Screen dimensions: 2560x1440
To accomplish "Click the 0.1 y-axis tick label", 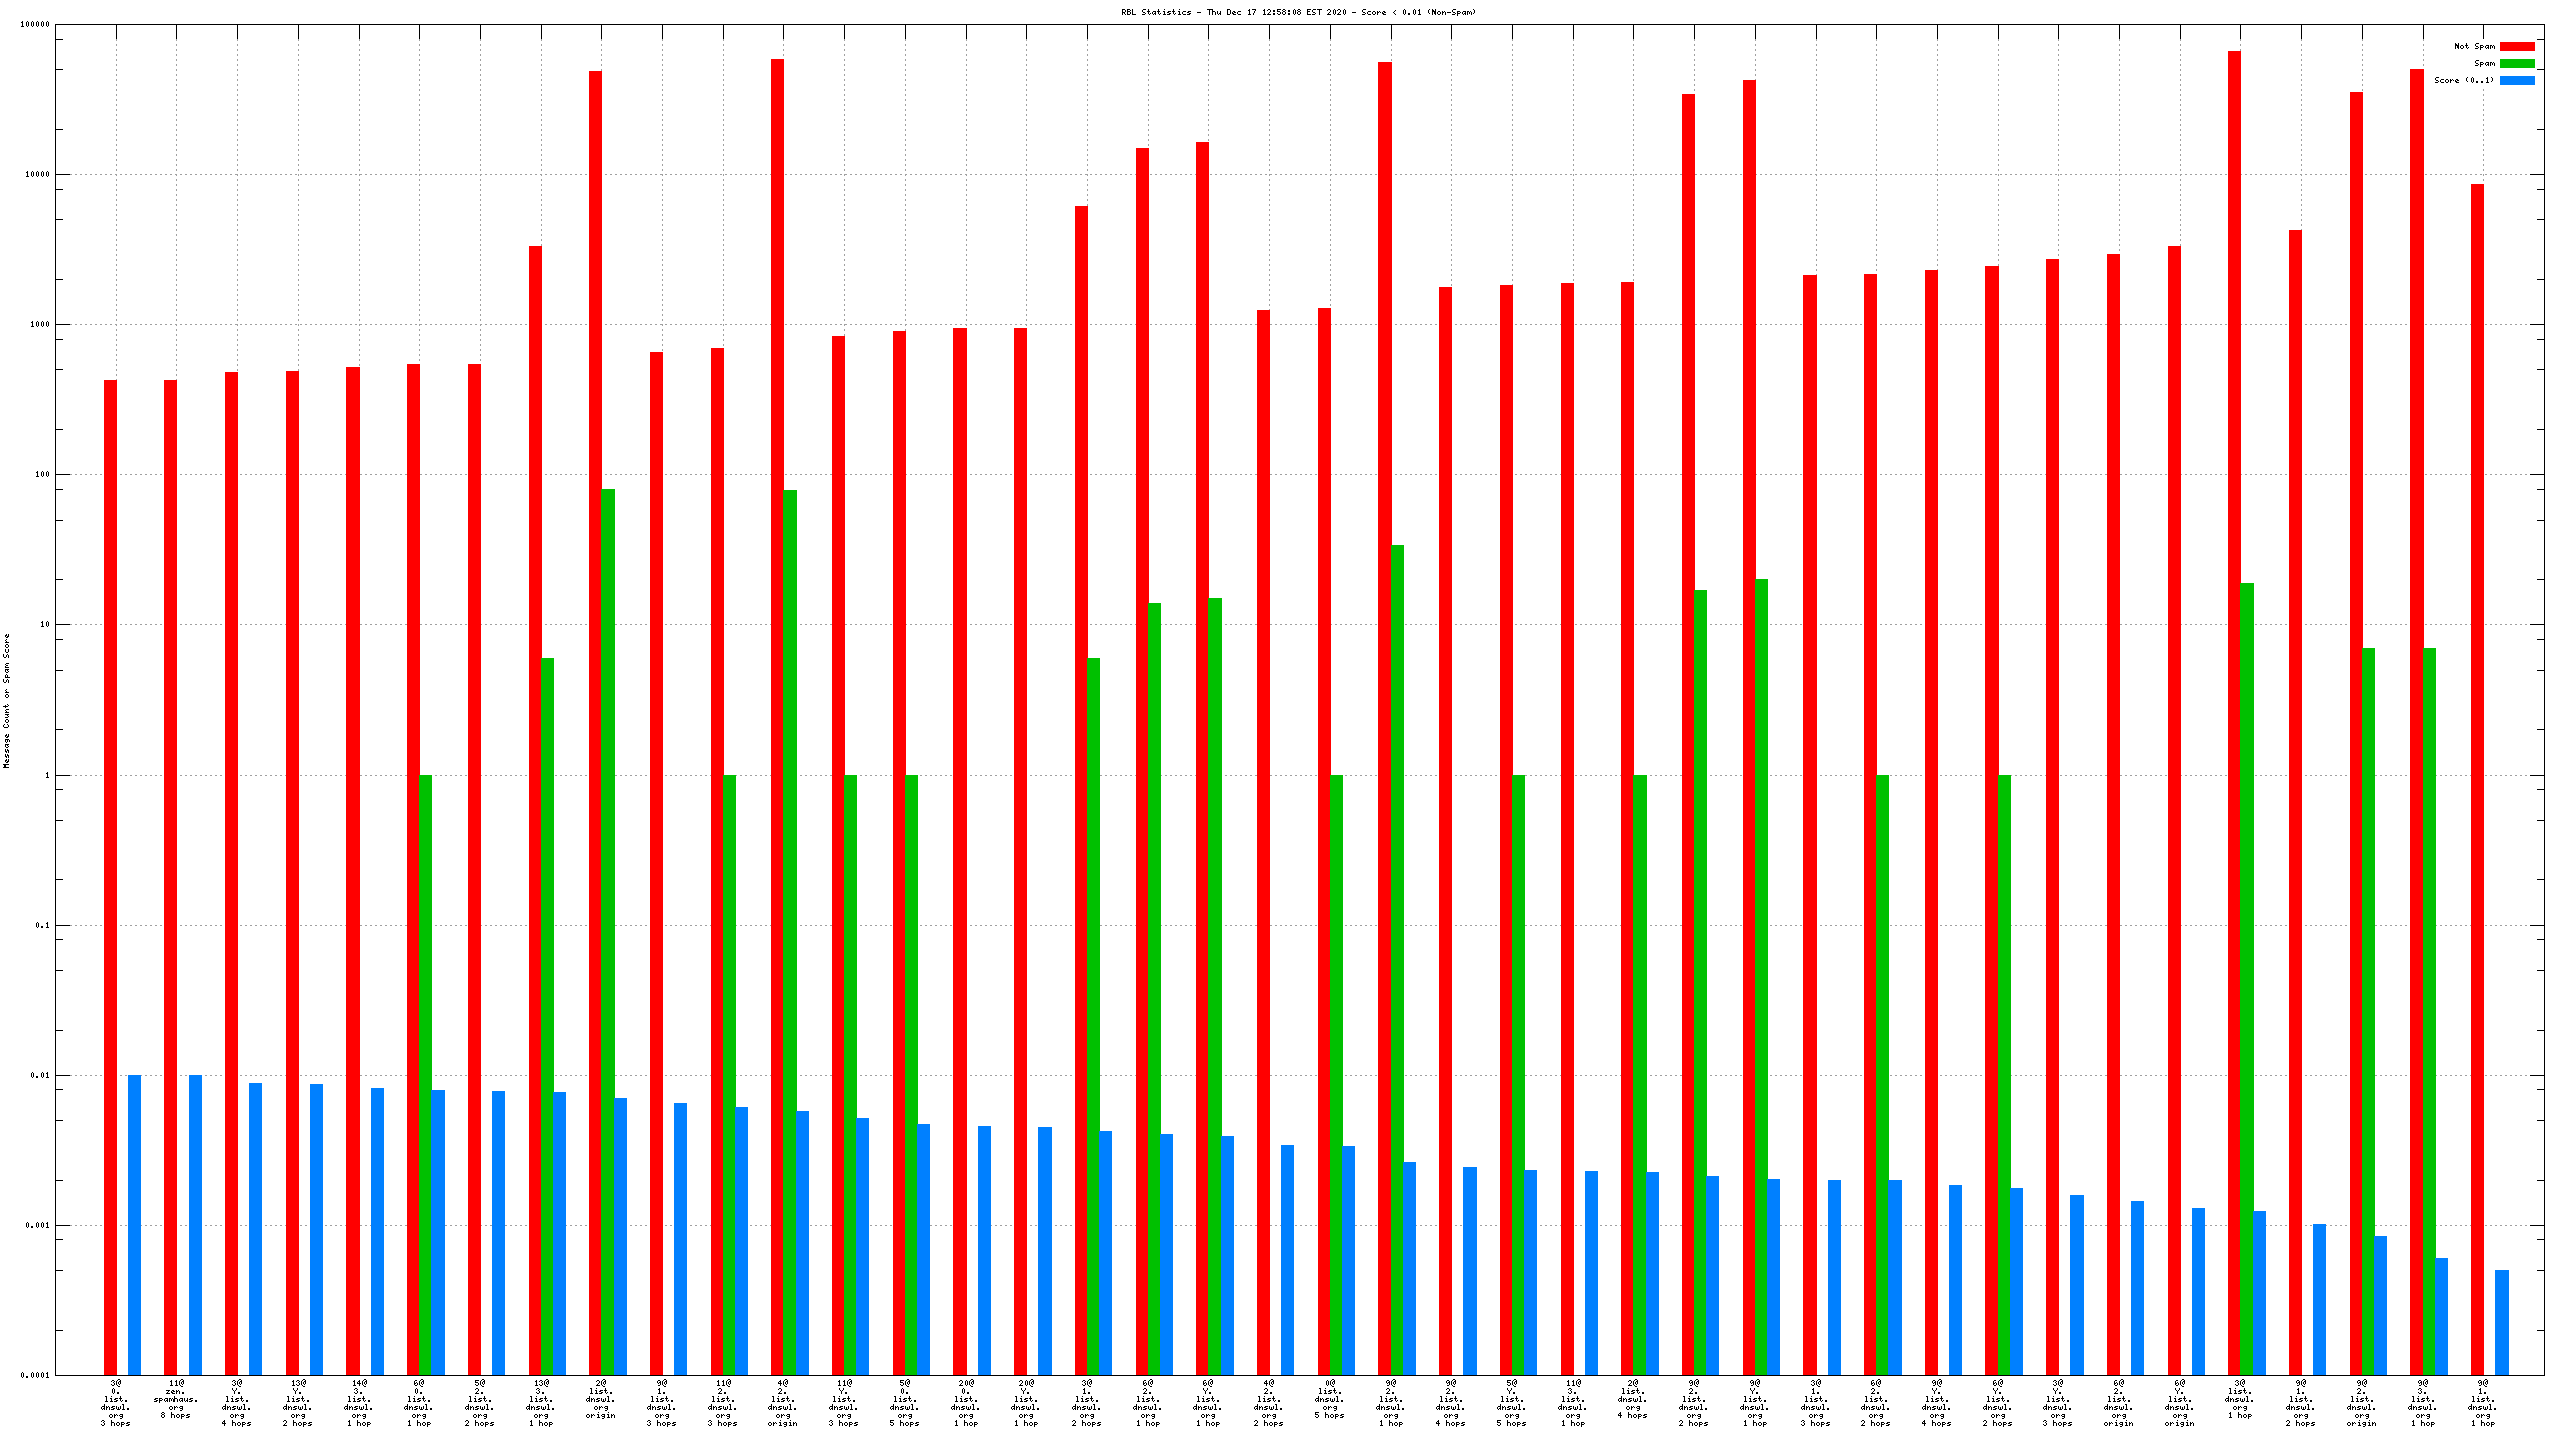I will click(x=42, y=925).
